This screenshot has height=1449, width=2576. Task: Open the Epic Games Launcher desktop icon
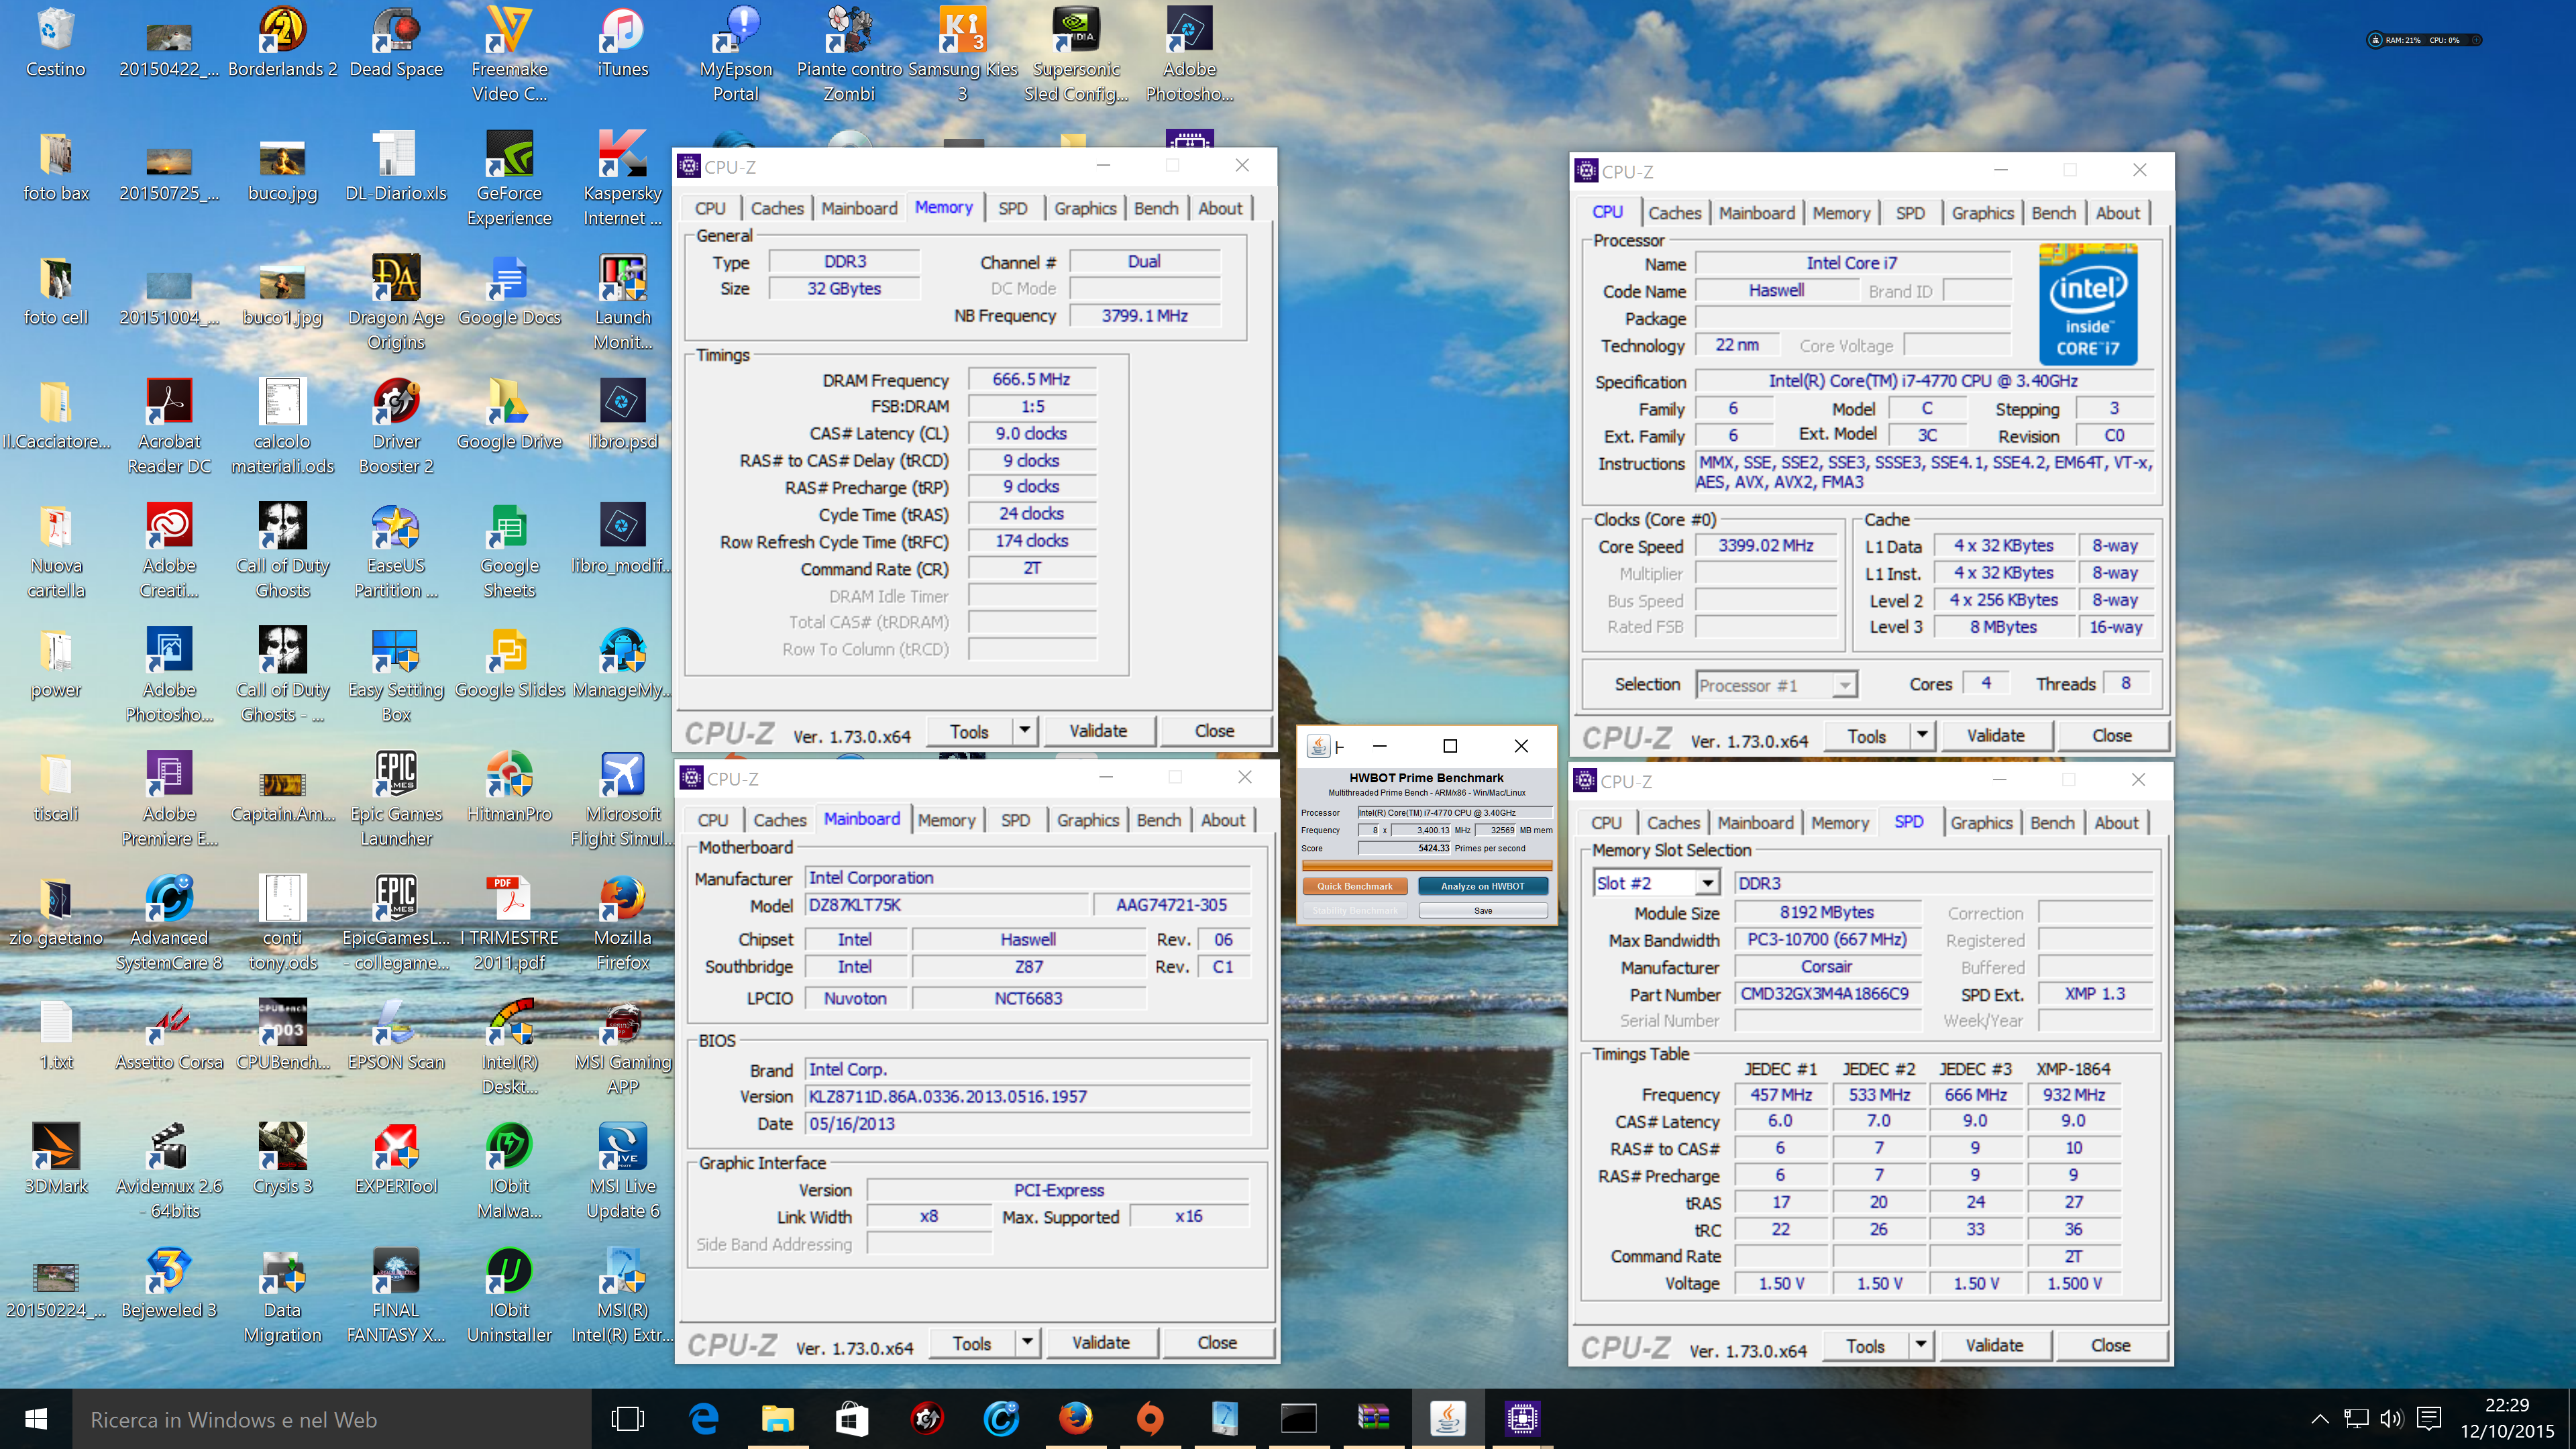[x=396, y=799]
